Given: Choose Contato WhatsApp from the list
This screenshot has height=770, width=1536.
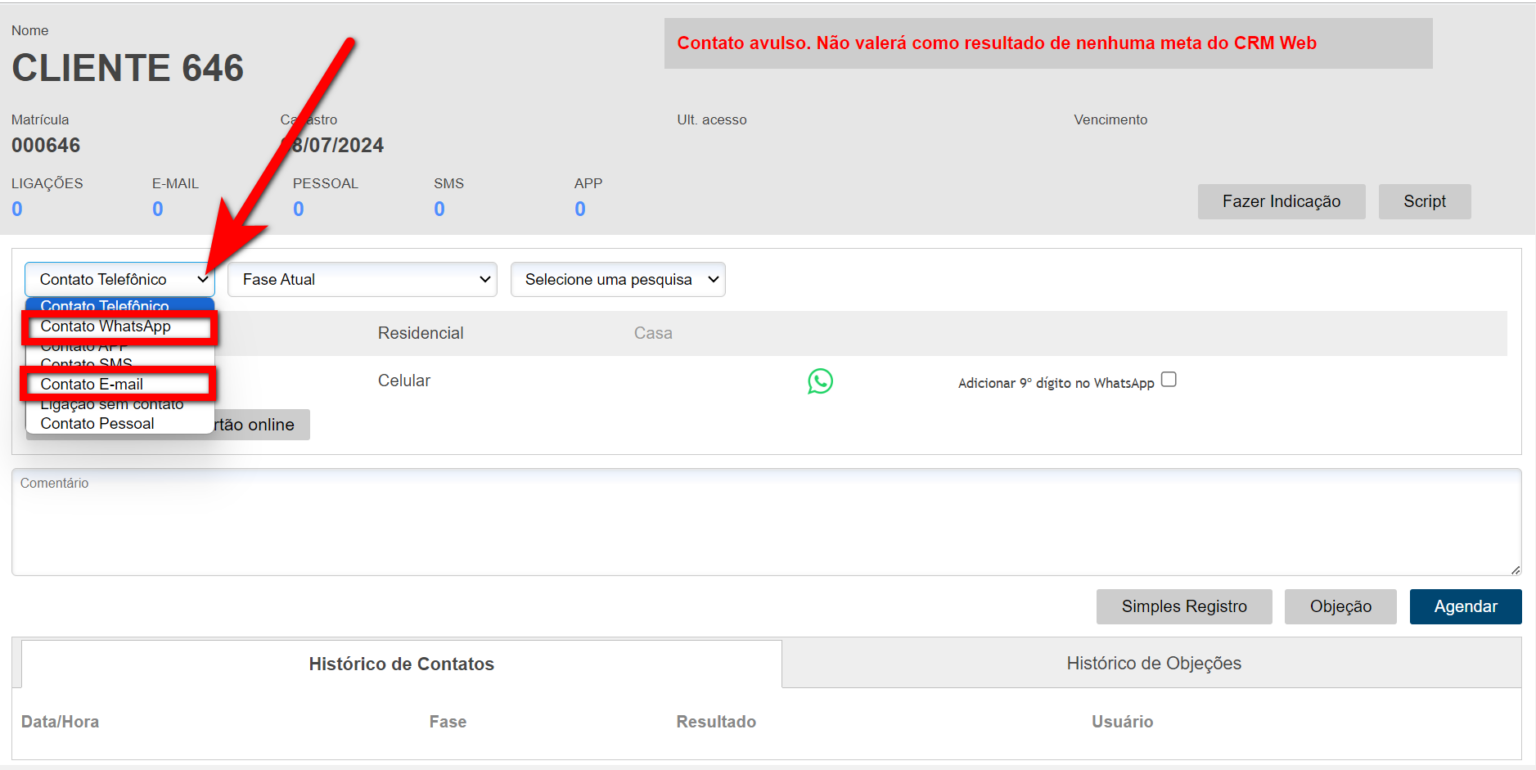Looking at the screenshot, I should click(x=106, y=327).
